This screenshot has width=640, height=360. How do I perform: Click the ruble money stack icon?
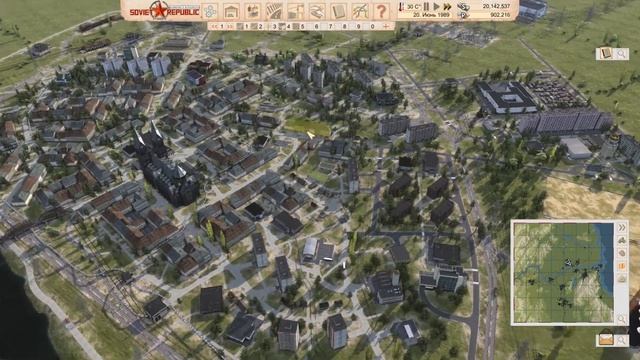pos(463,6)
